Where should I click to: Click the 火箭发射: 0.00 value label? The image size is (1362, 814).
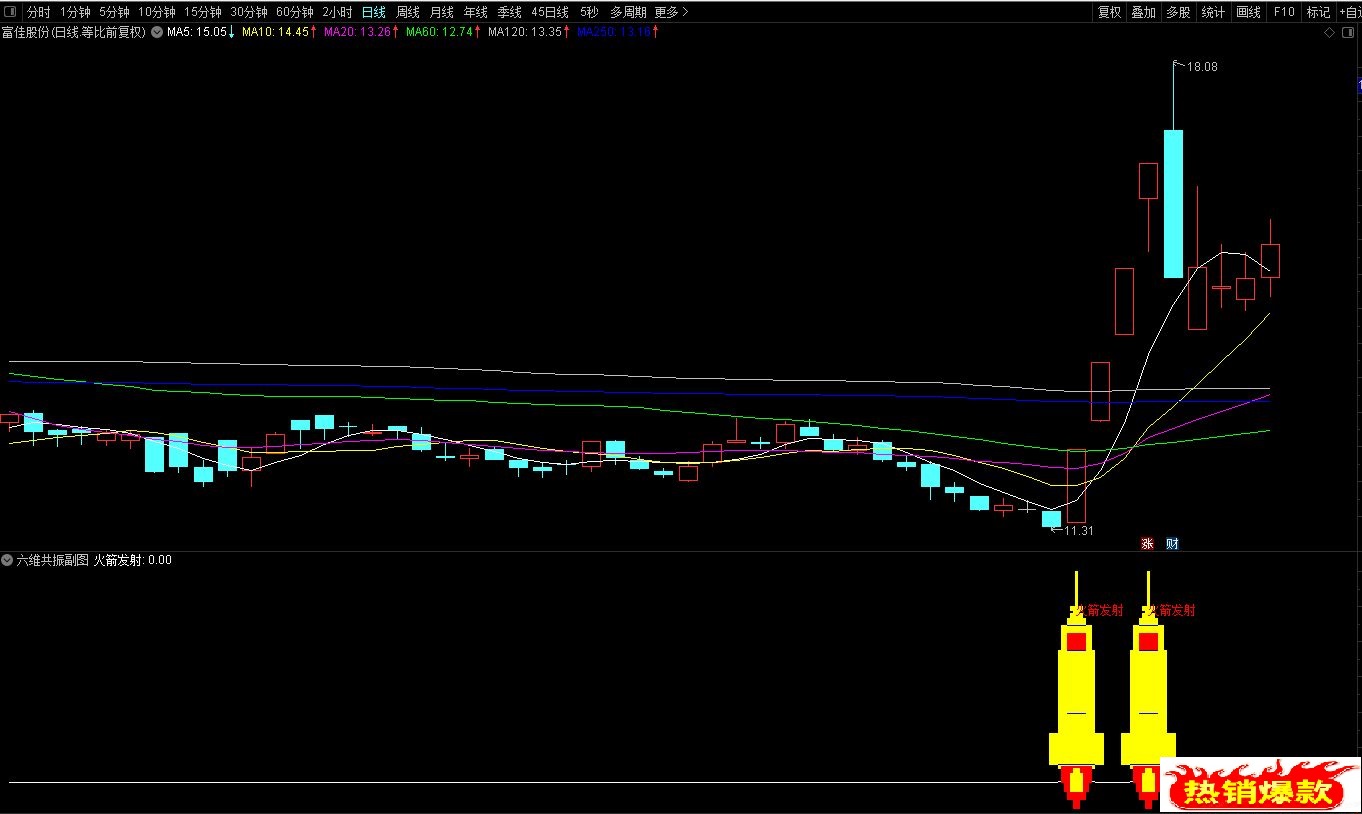[x=133, y=560]
